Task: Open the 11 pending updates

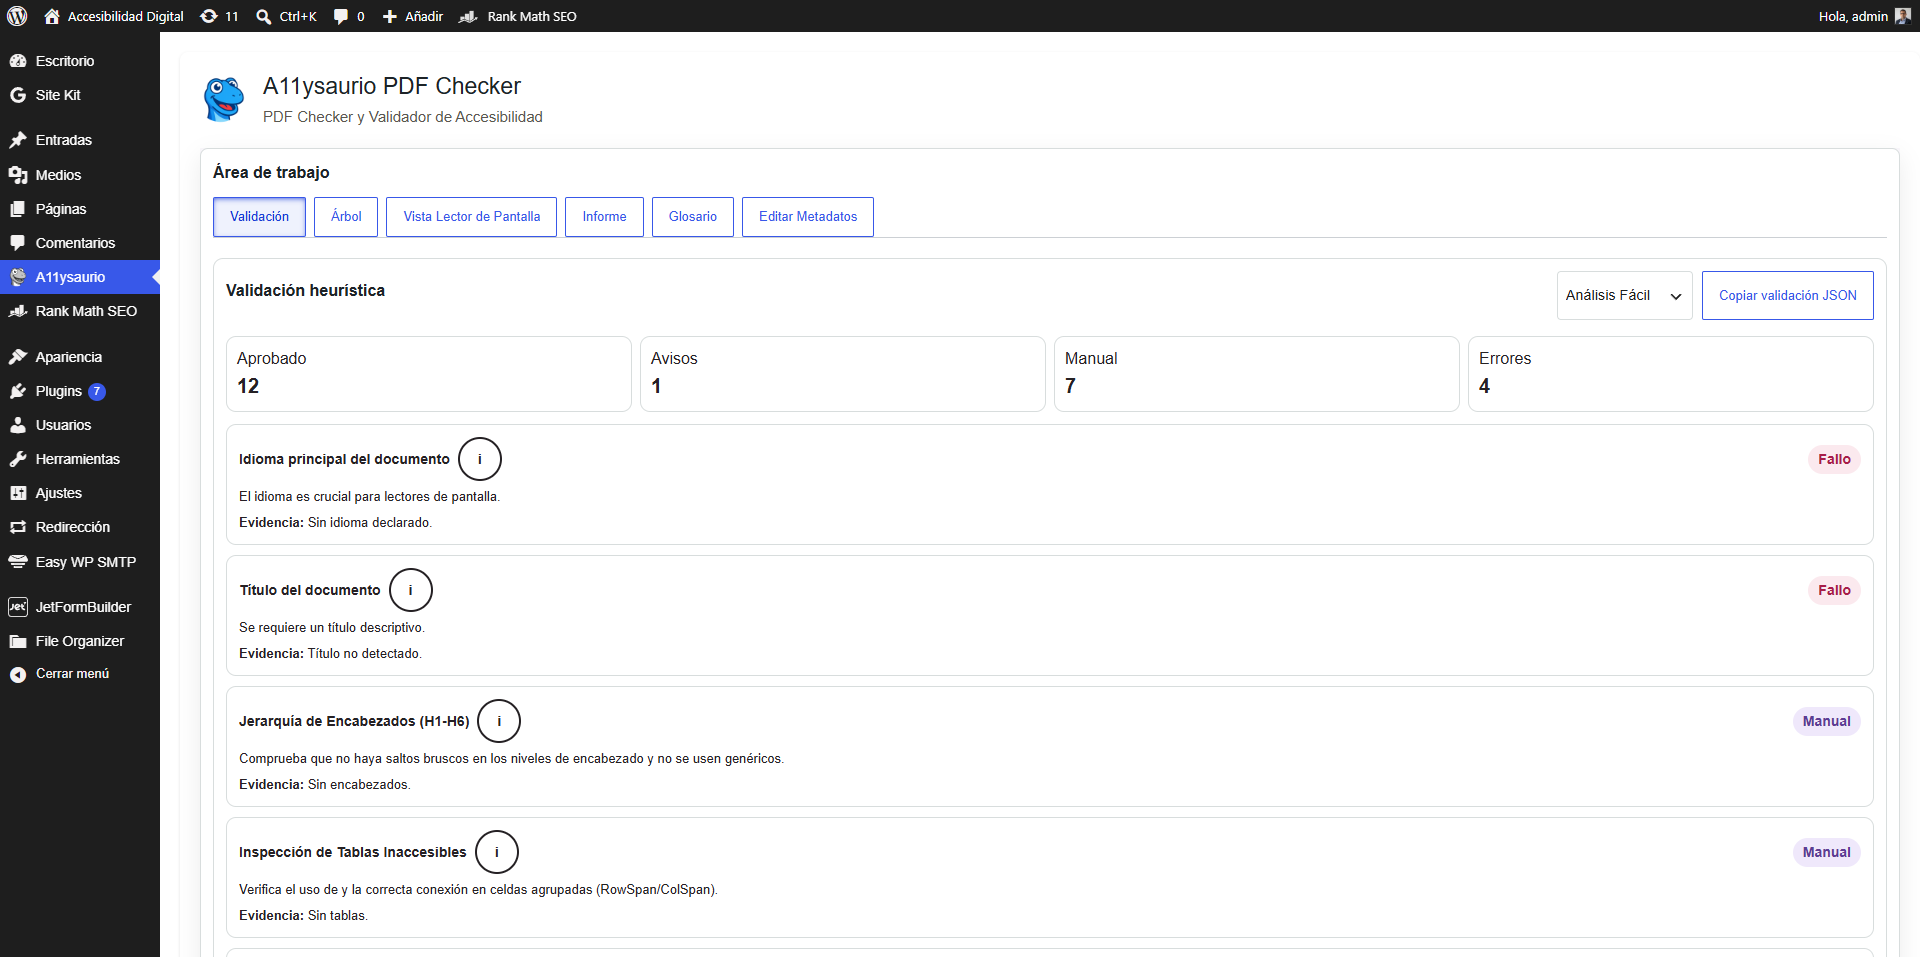Action: pos(219,16)
